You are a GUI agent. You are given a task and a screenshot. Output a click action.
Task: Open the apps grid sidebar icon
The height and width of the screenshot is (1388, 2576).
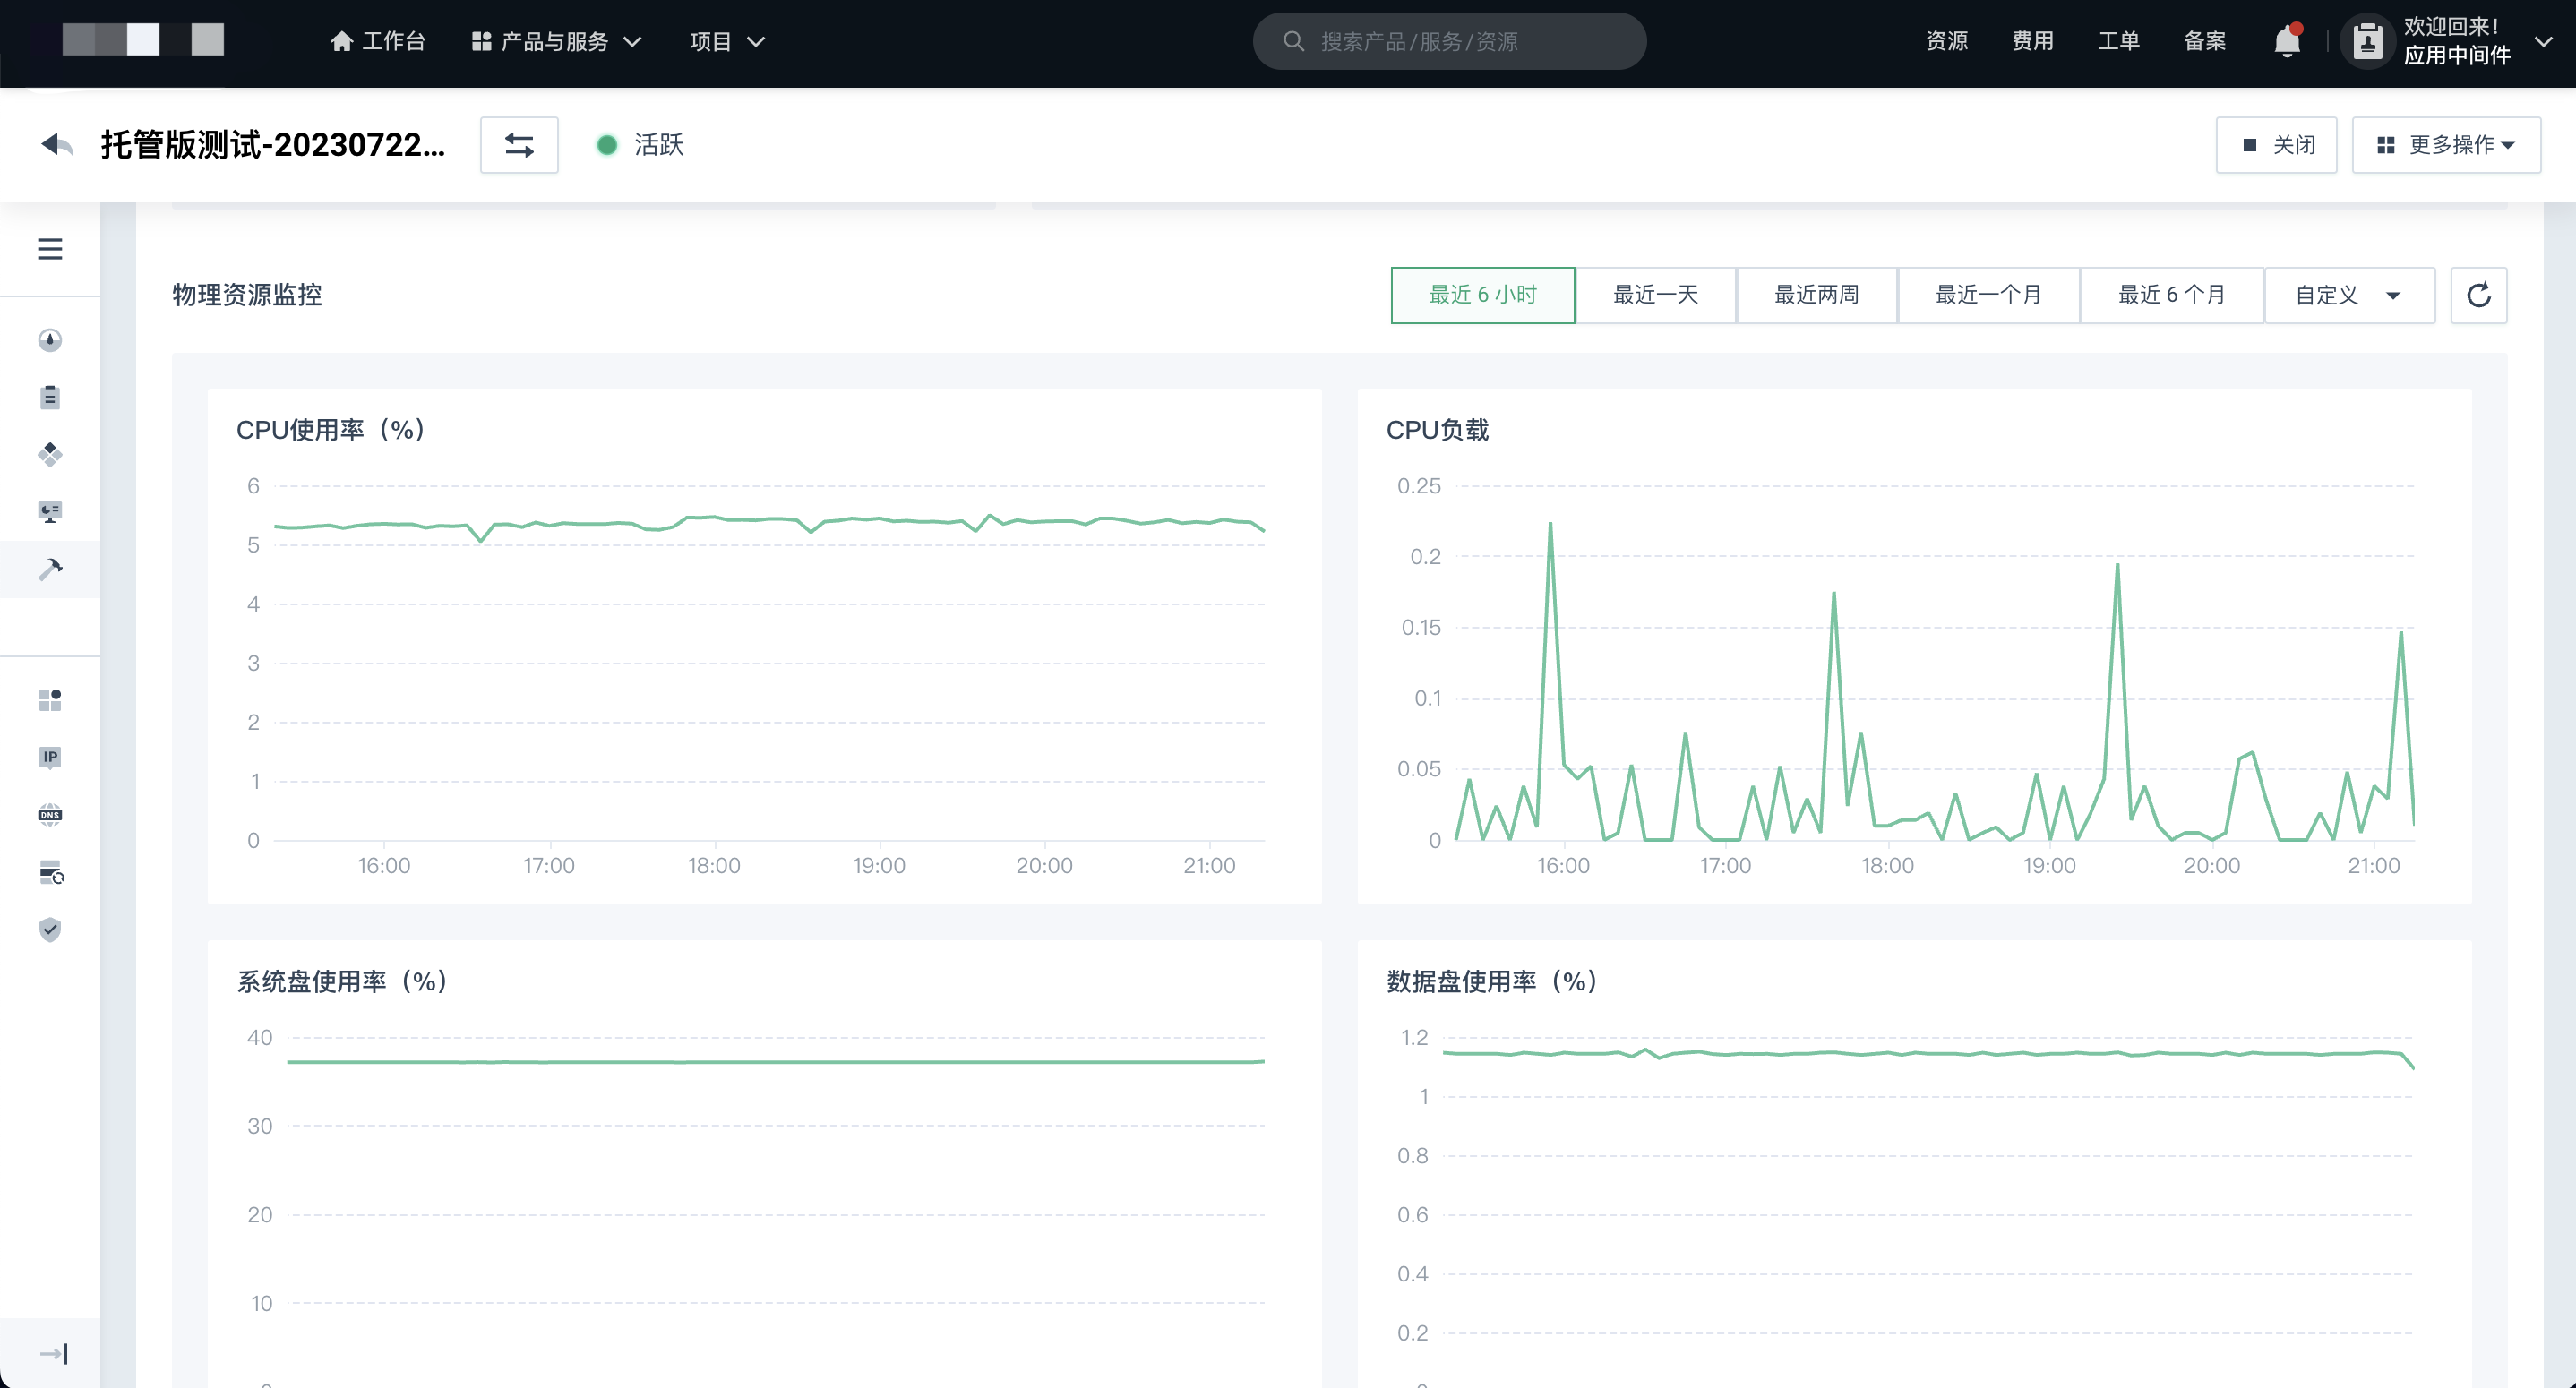pyautogui.click(x=50, y=699)
